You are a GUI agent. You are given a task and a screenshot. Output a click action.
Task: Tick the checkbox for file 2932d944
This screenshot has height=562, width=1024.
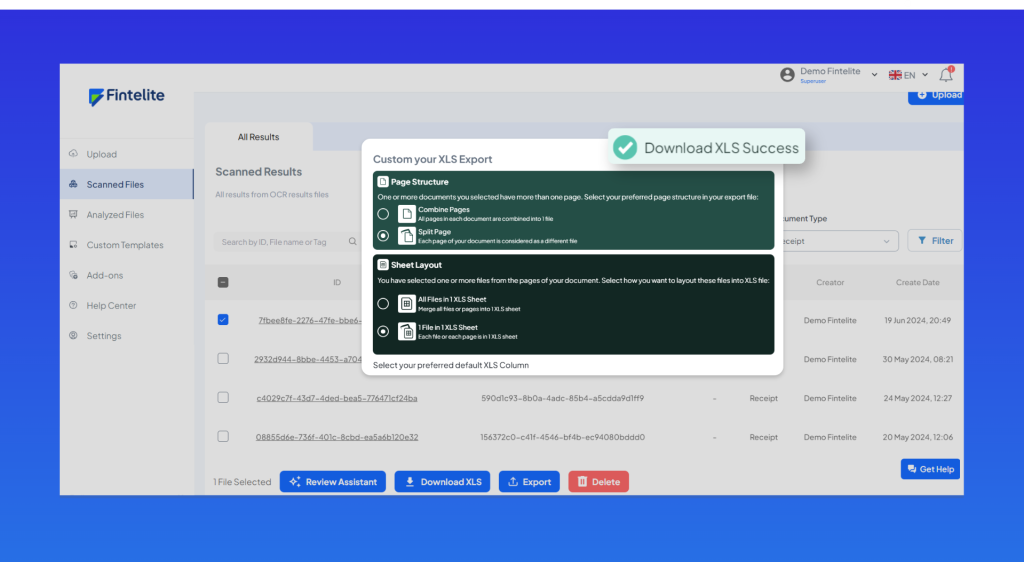(223, 358)
